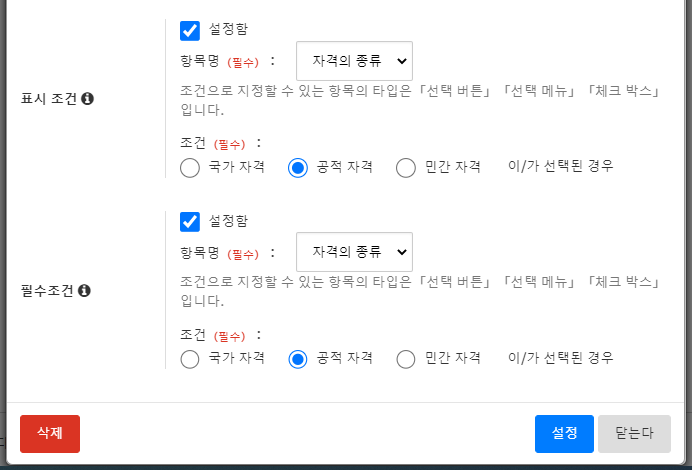Open 자격의 종류 dropdown in 표시 조건
Screen dimensions: 692x470
click(x=354, y=61)
